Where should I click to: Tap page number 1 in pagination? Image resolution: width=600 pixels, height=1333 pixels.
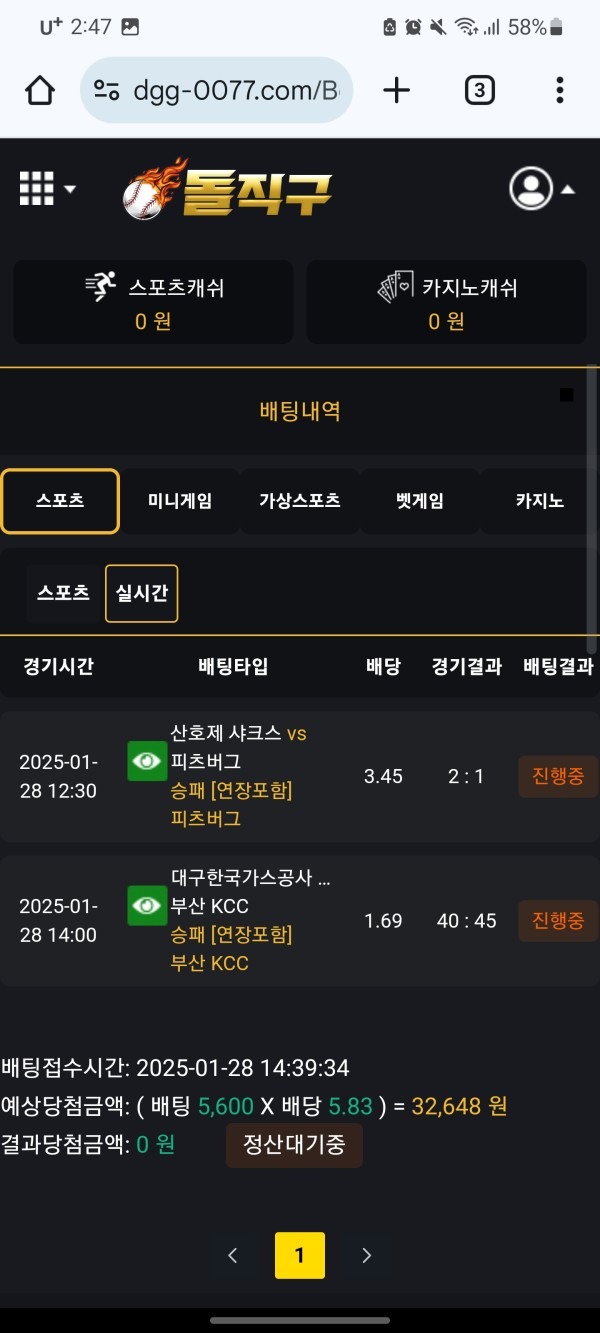point(299,1255)
